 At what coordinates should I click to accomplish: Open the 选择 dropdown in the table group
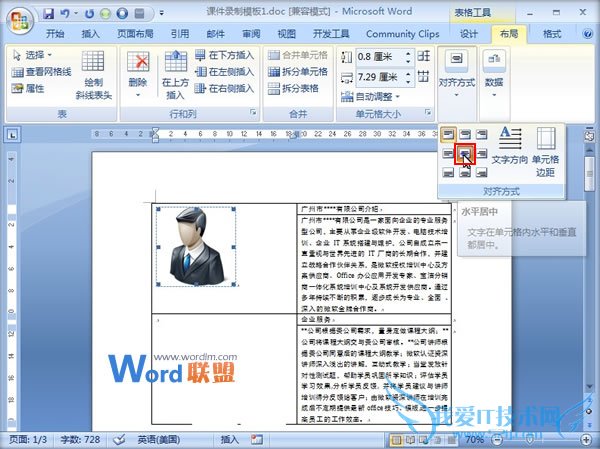click(32, 56)
